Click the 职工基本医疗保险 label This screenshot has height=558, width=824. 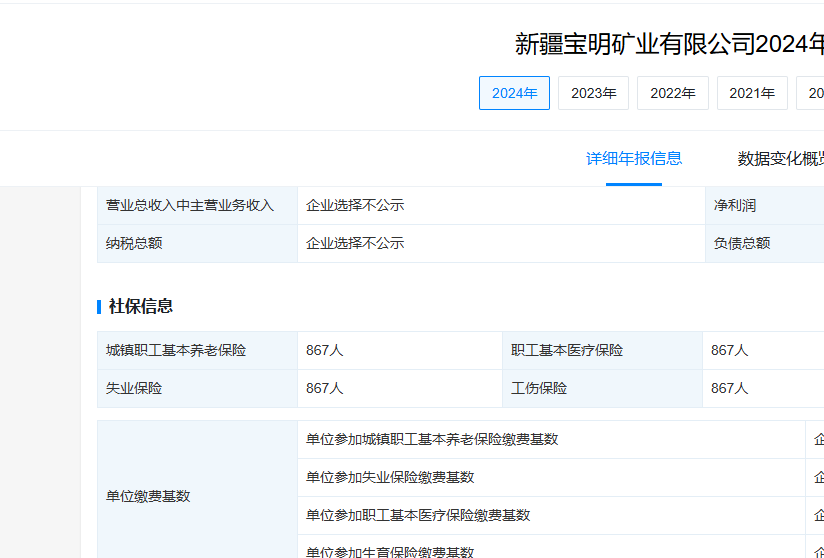click(566, 350)
